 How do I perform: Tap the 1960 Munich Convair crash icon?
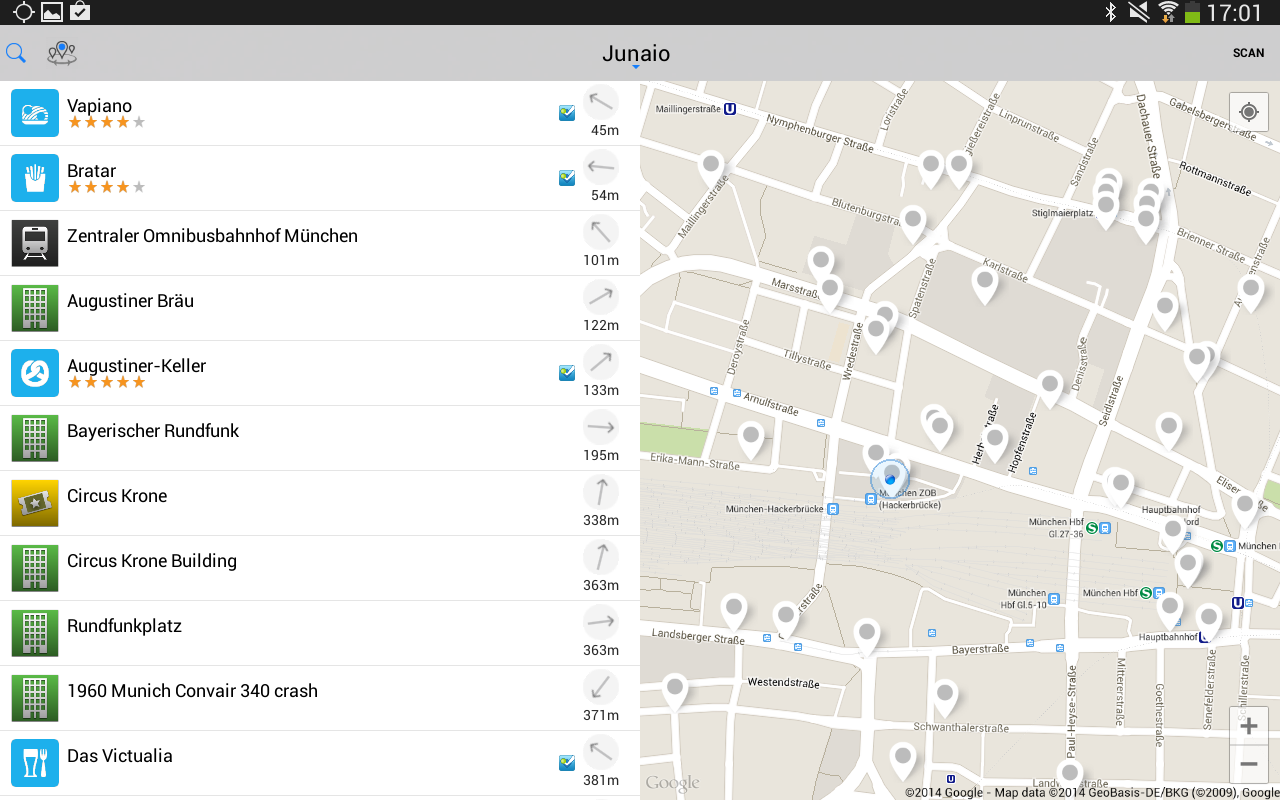[35, 698]
